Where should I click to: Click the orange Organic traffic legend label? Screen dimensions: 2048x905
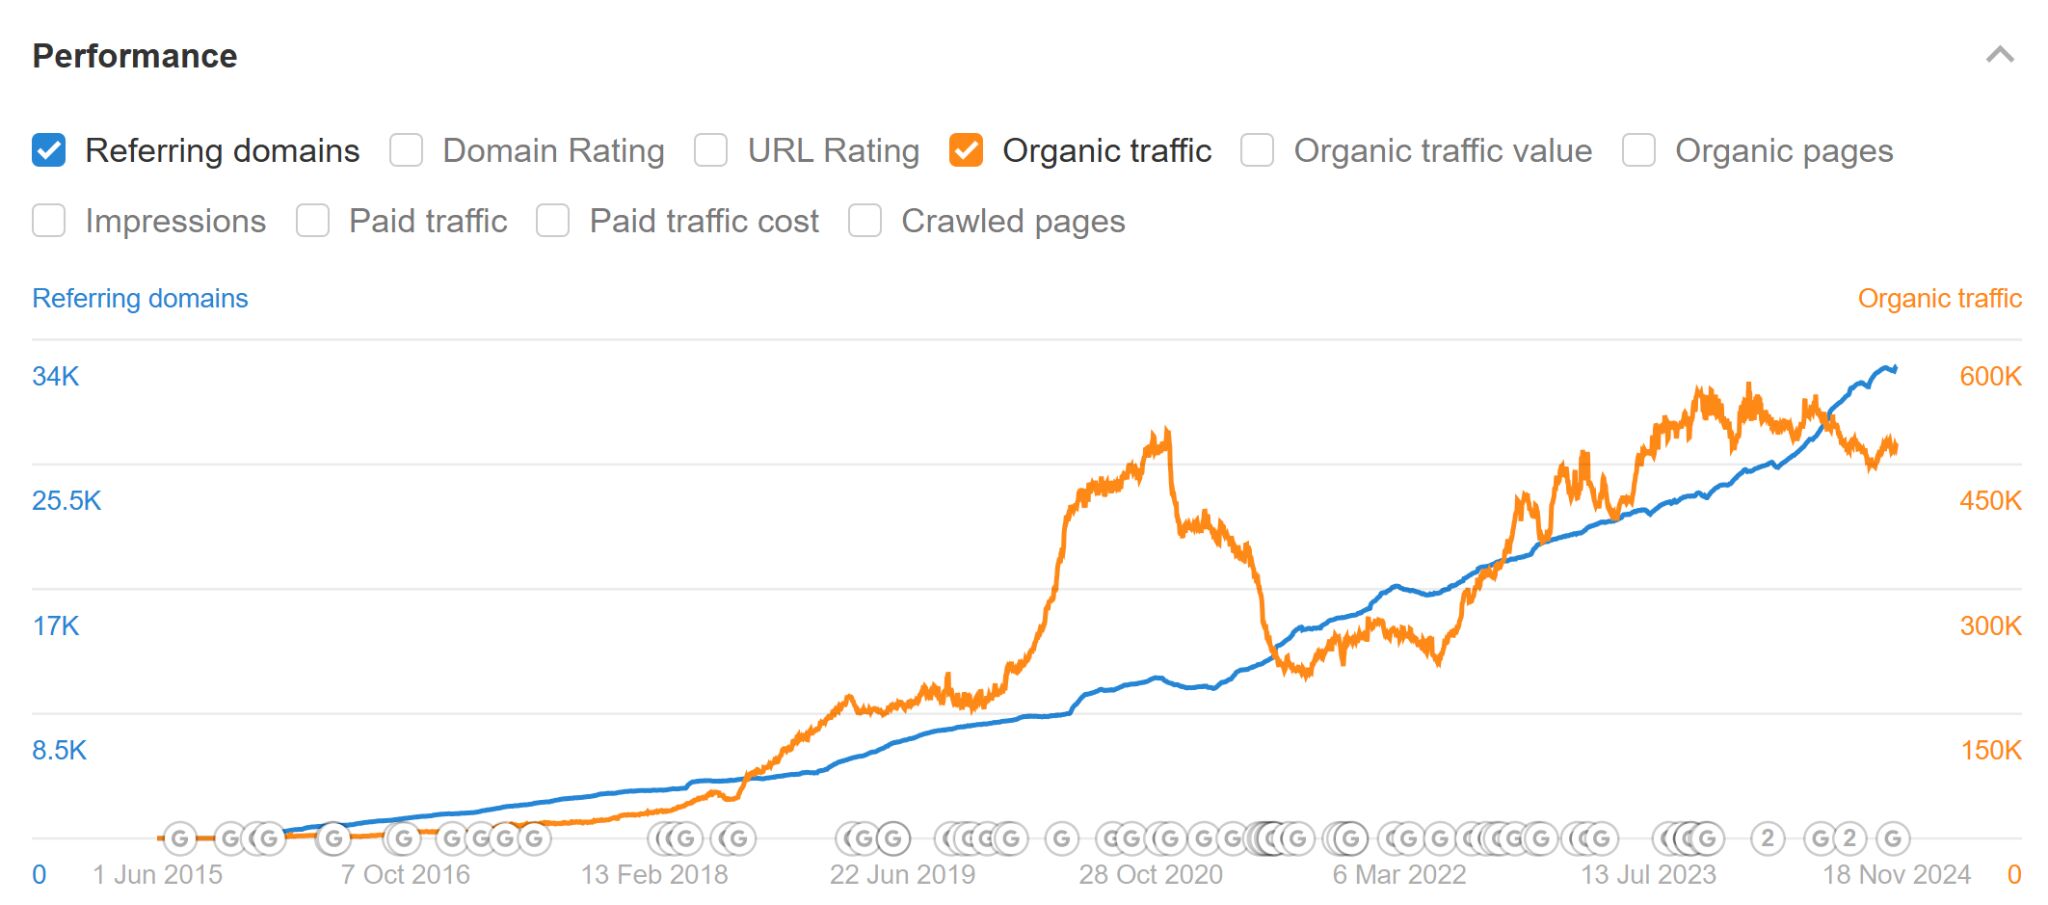pos(1940,298)
